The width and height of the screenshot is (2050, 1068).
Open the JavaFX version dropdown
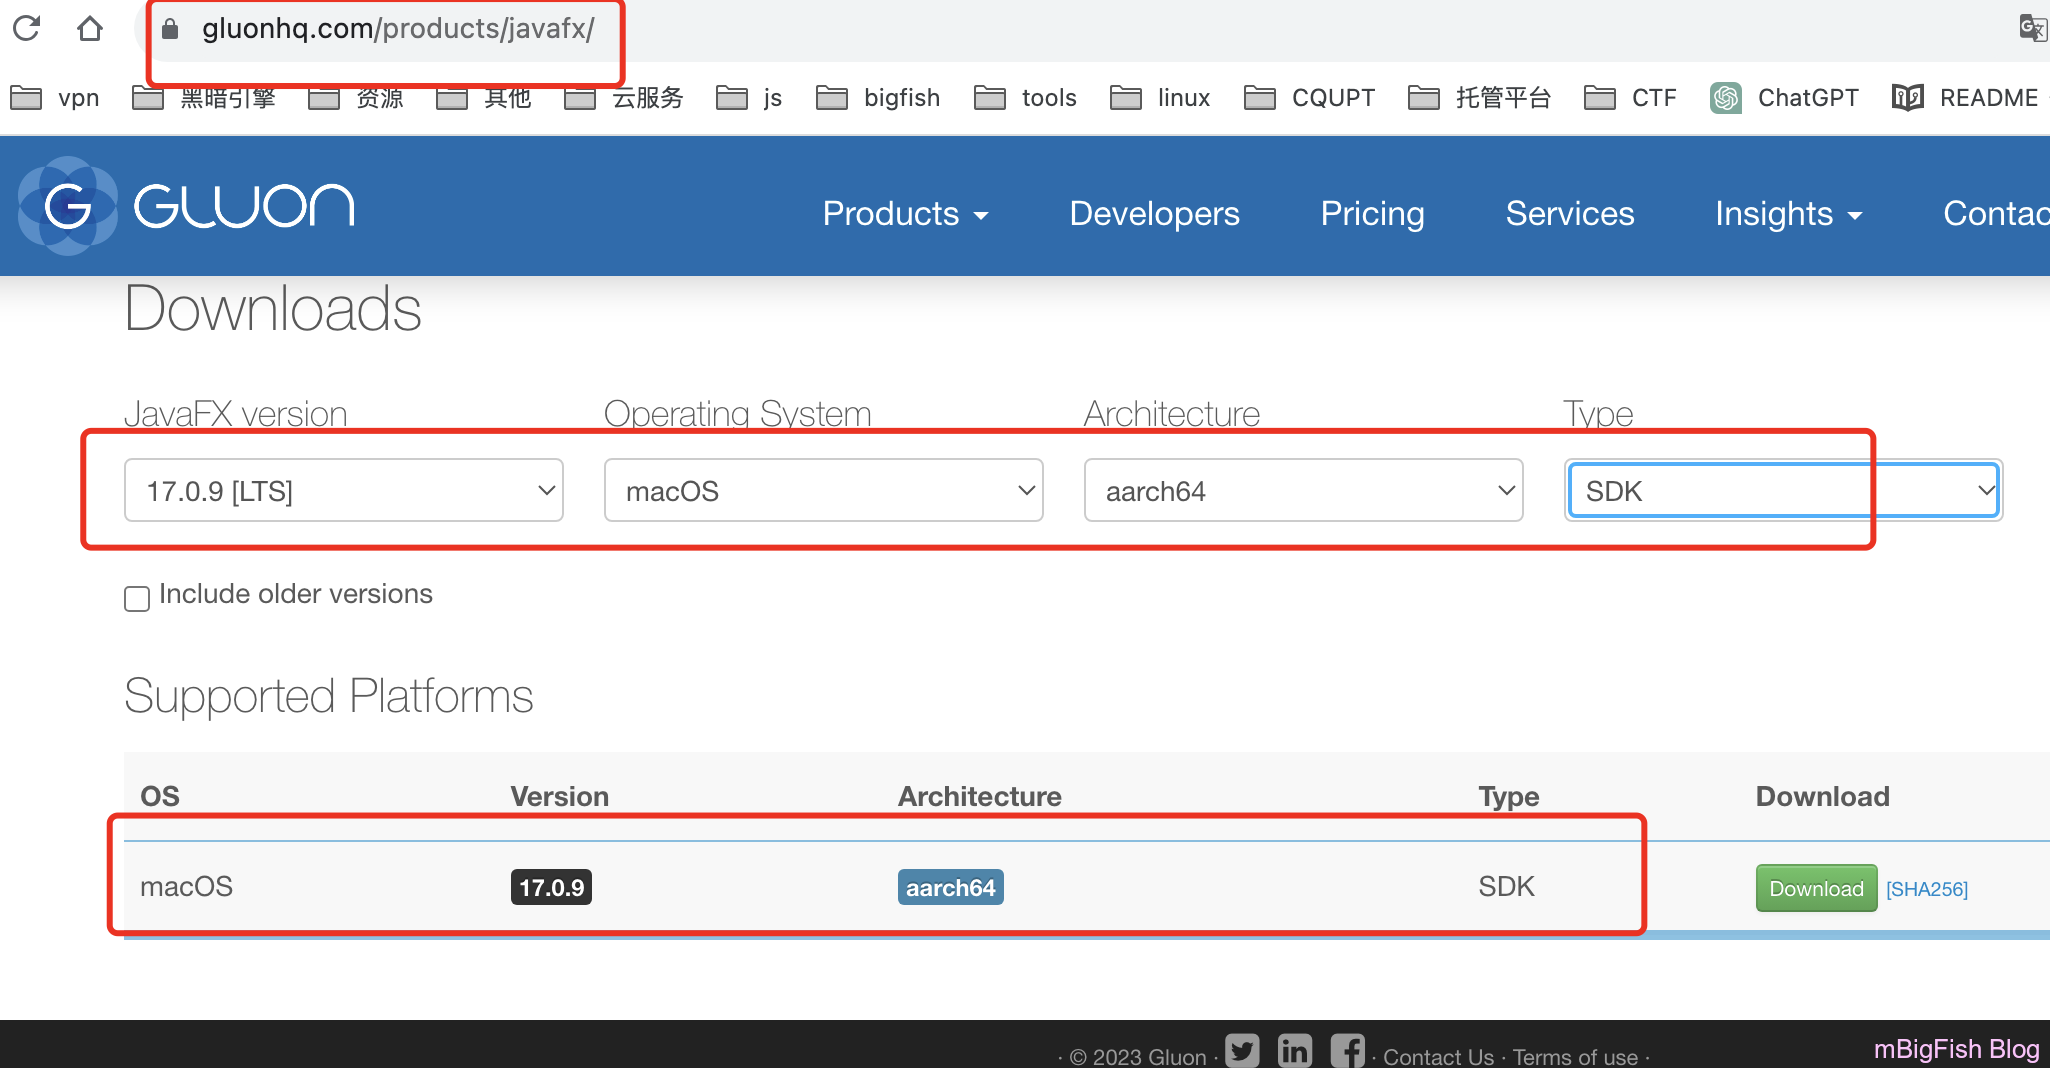[343, 491]
